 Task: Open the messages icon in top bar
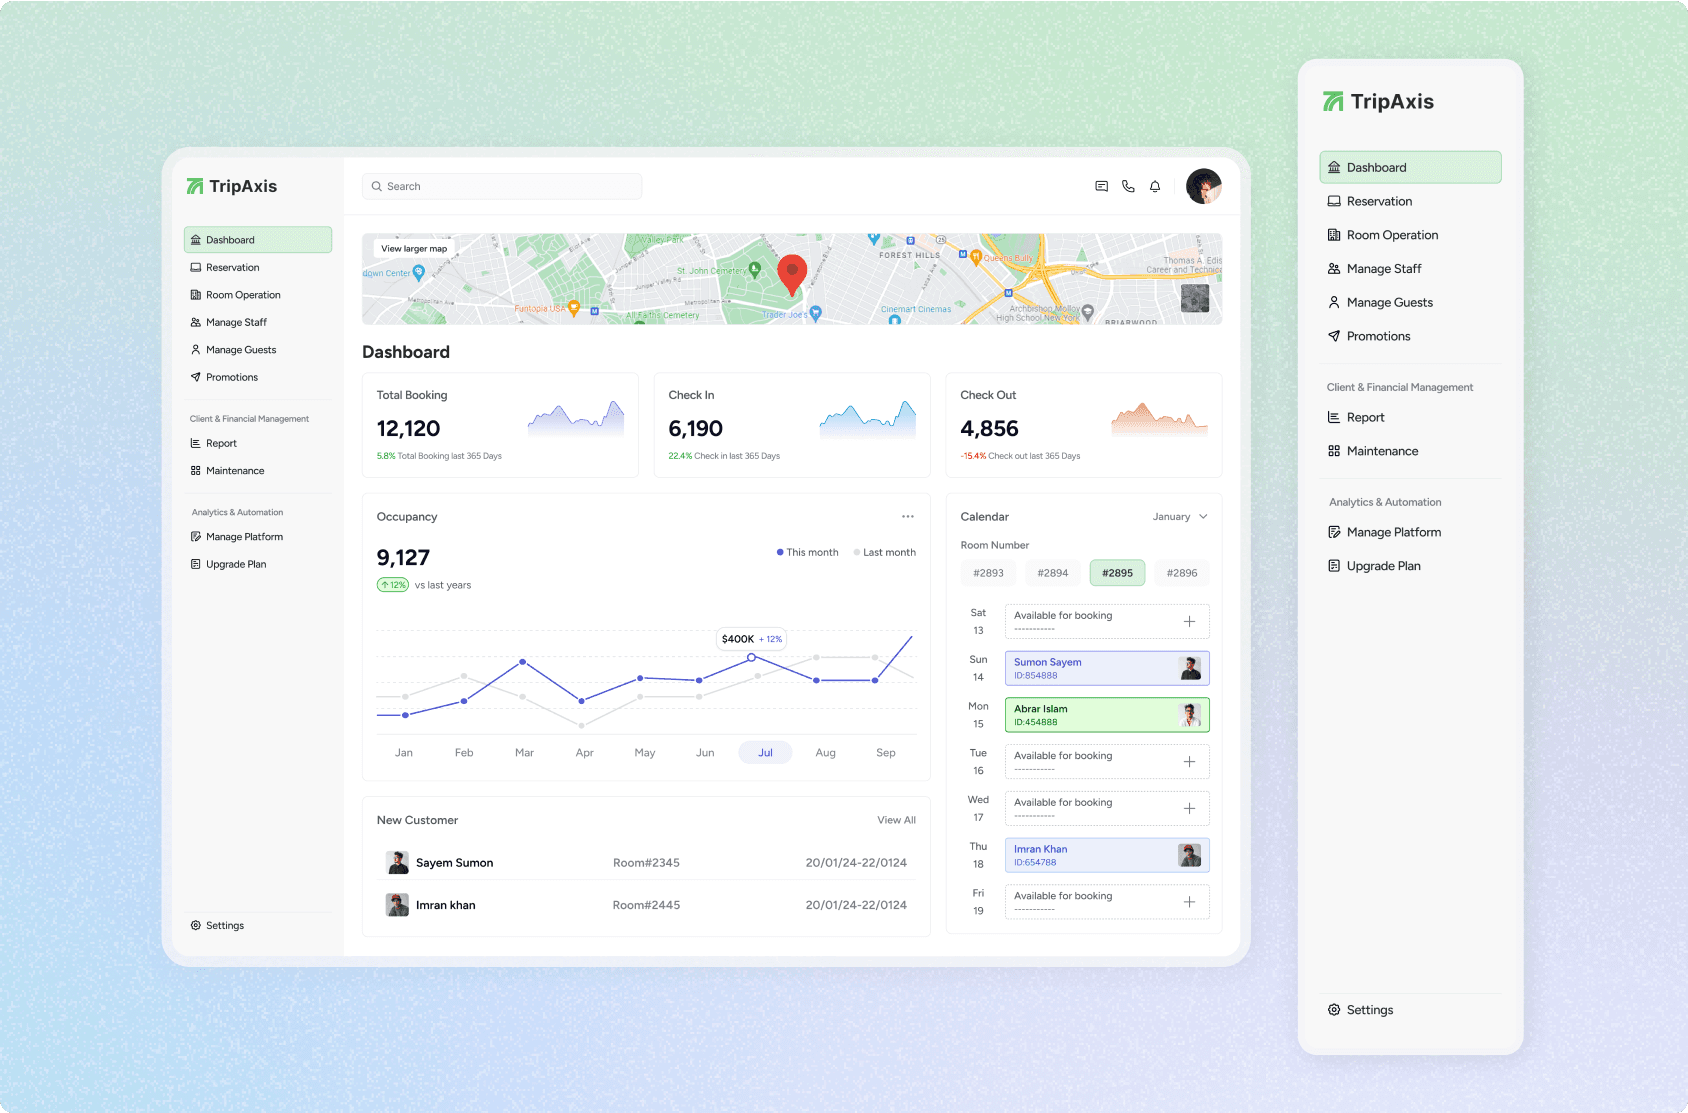[x=1101, y=186]
